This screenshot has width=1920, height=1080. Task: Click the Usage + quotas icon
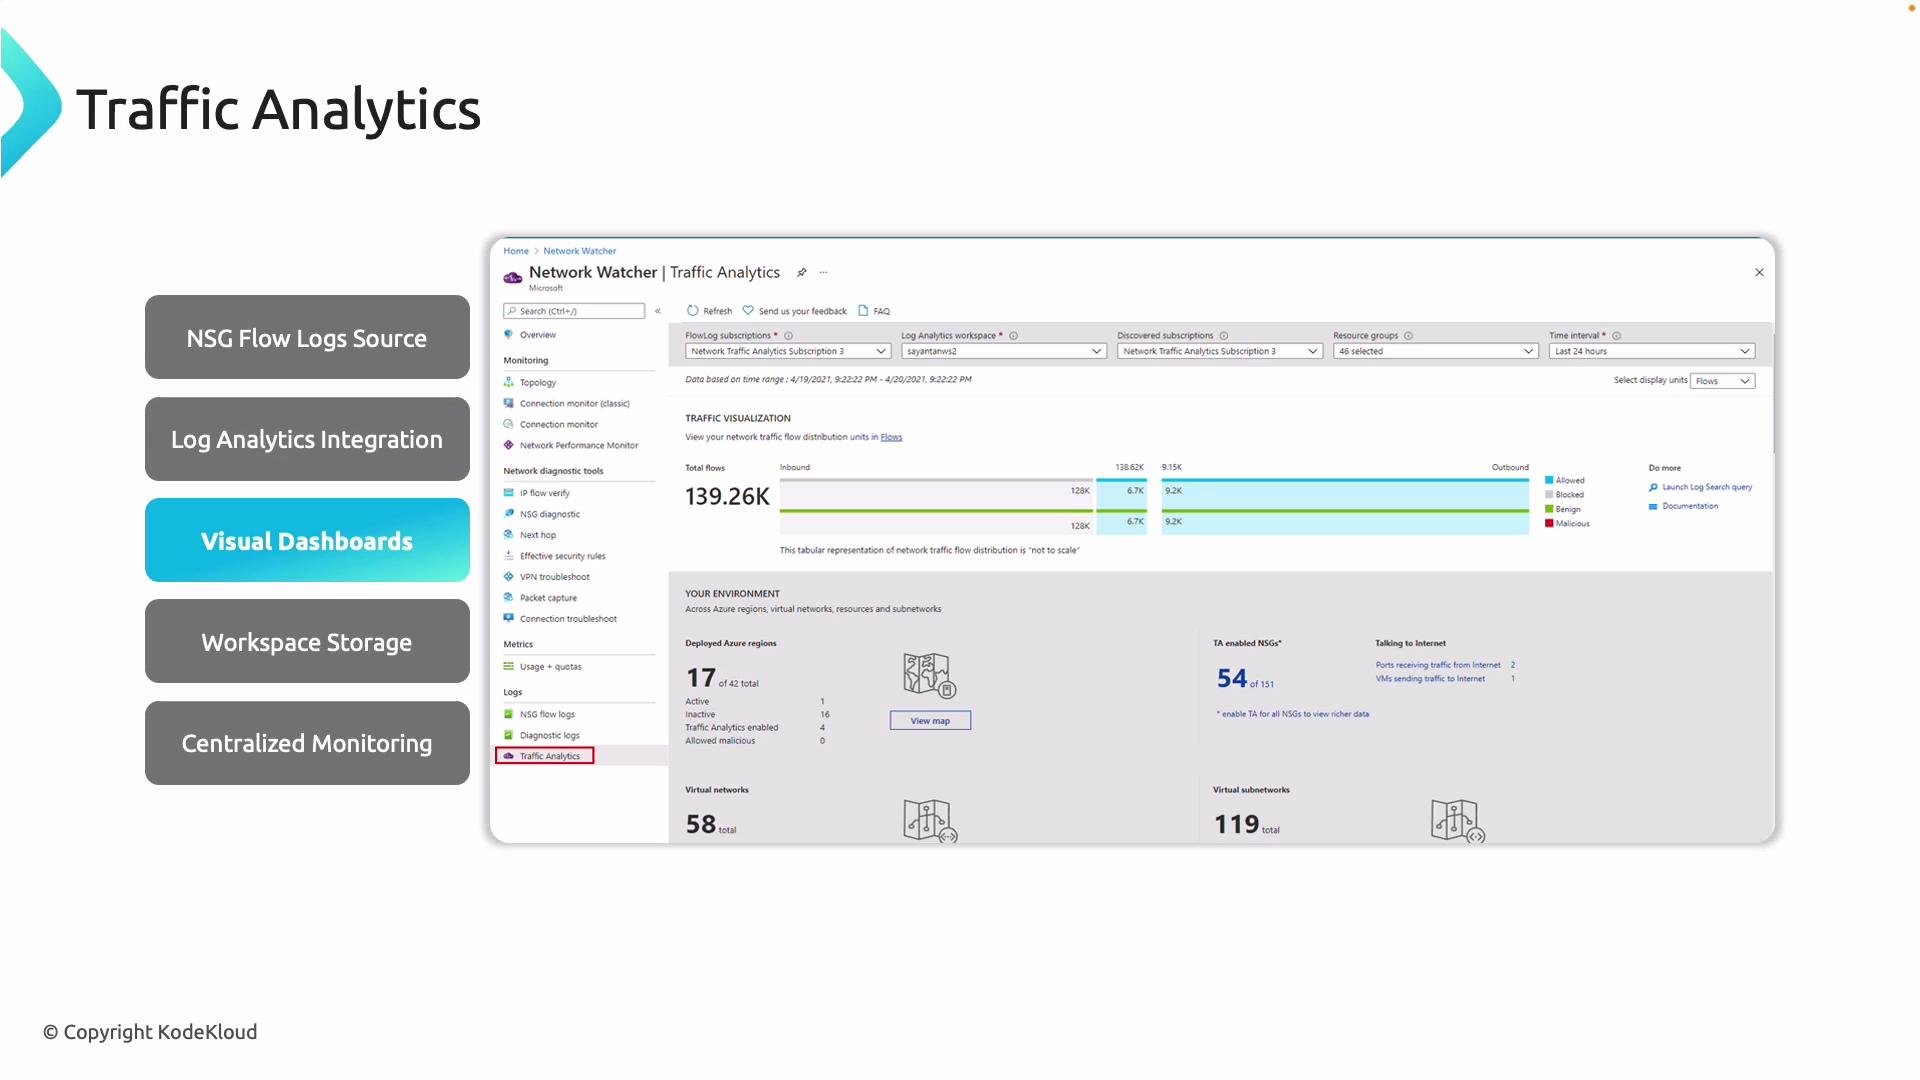click(508, 667)
